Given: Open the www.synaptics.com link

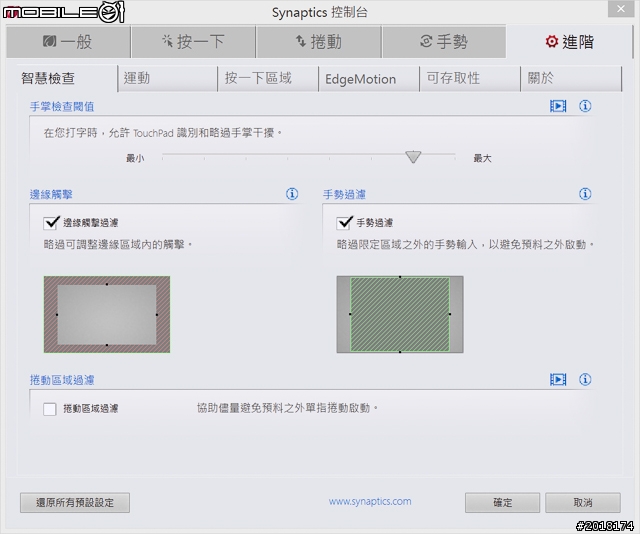Looking at the screenshot, I should (370, 501).
